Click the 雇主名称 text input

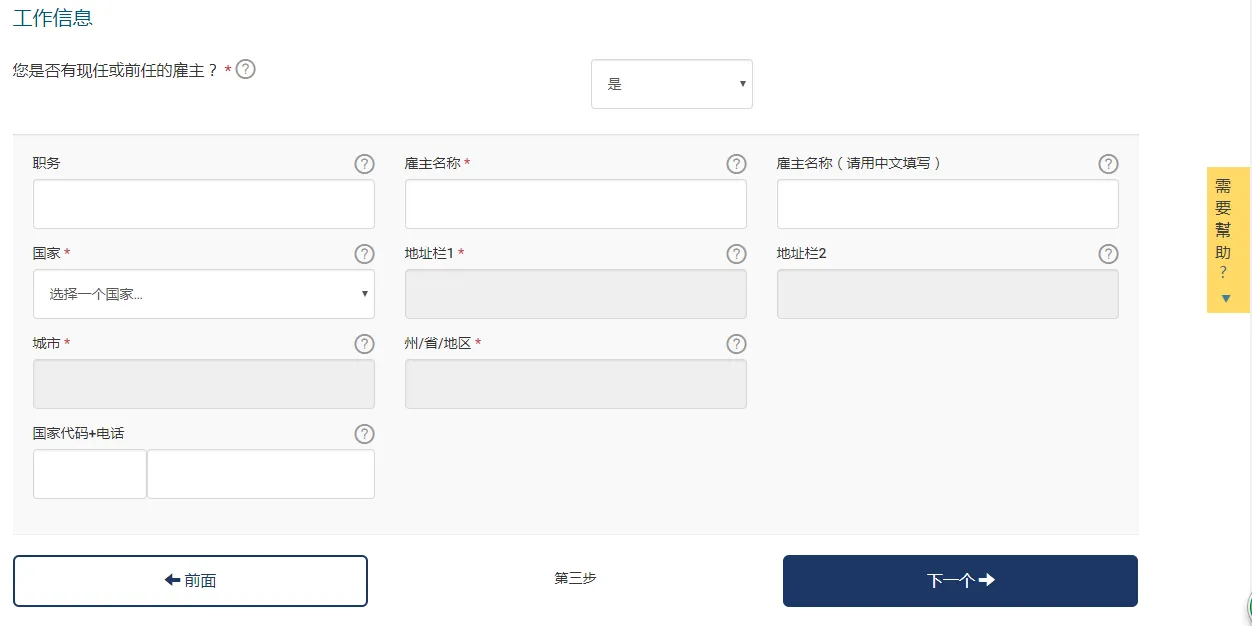[576, 204]
